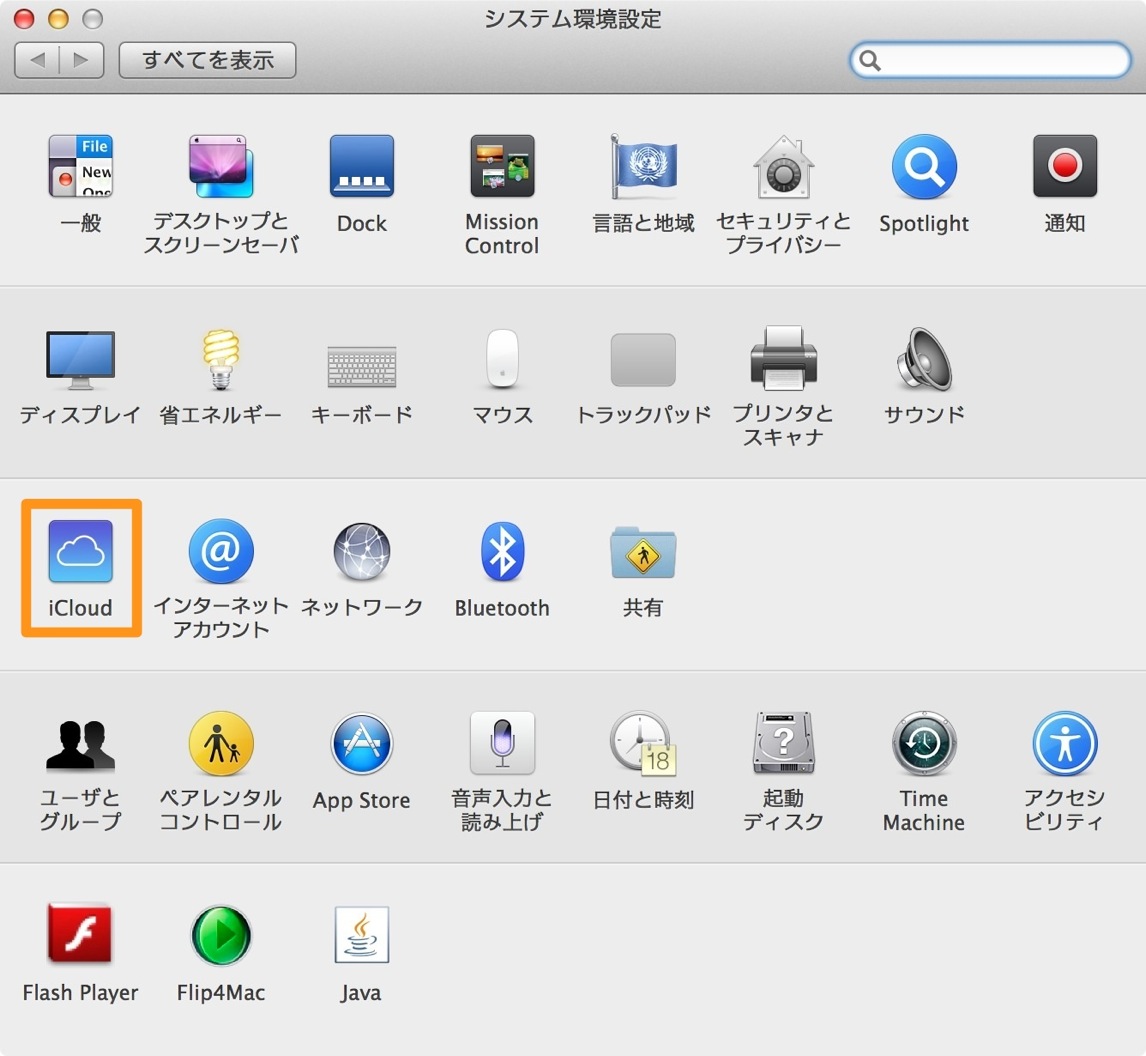Open Flip4Mac preferences pane
The width and height of the screenshot is (1146, 1056).
coord(221,935)
